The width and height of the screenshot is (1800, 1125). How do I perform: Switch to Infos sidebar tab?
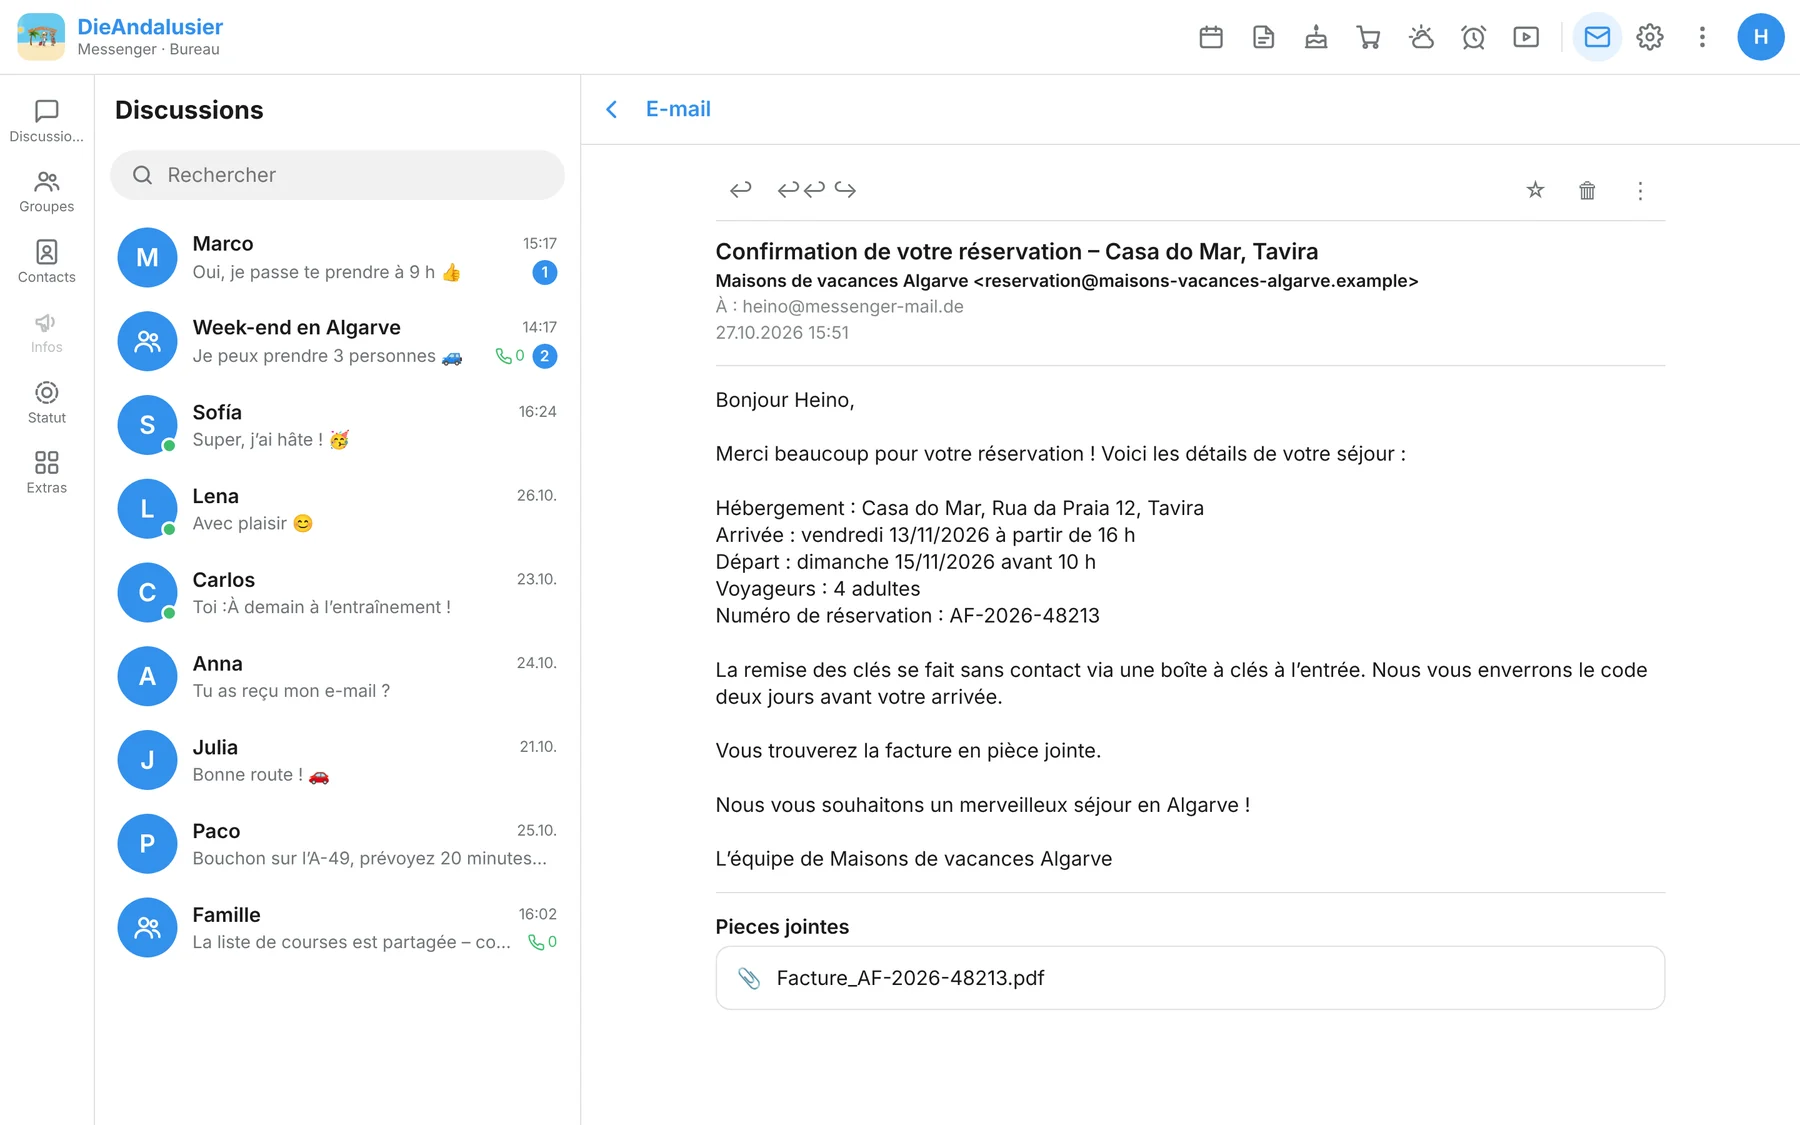tap(47, 332)
